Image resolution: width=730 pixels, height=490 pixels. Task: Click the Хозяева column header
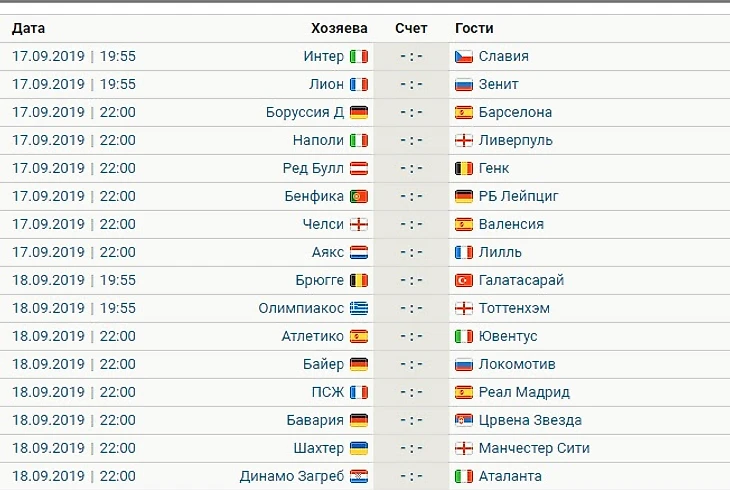click(x=339, y=29)
